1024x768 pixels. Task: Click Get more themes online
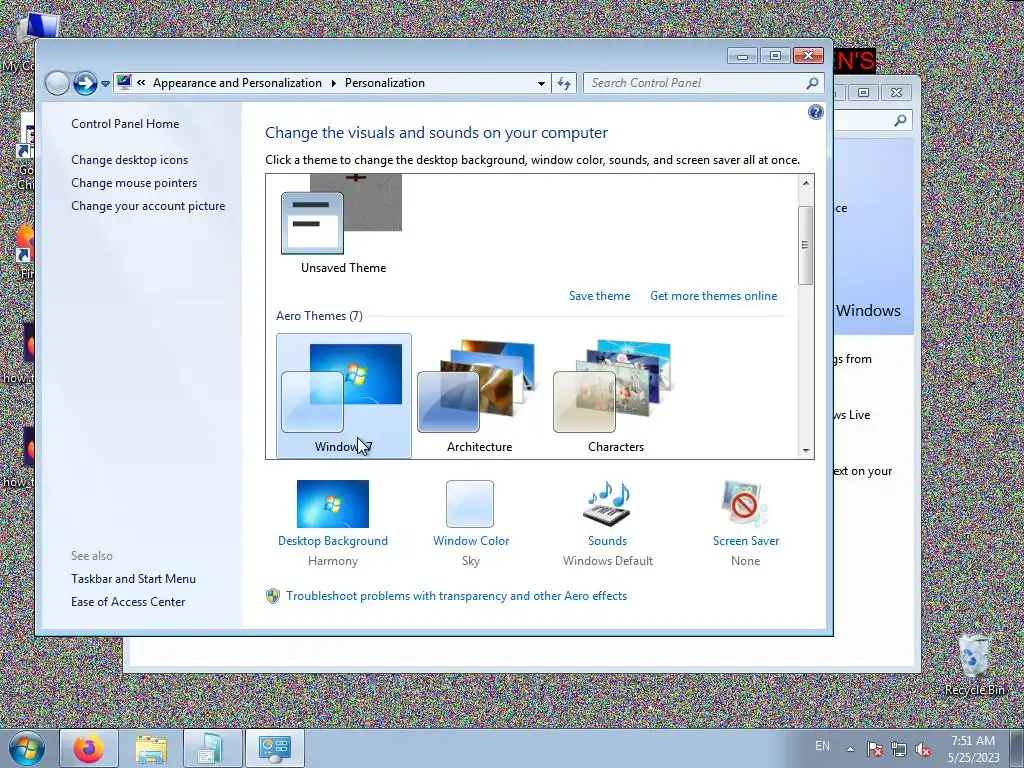click(x=713, y=296)
